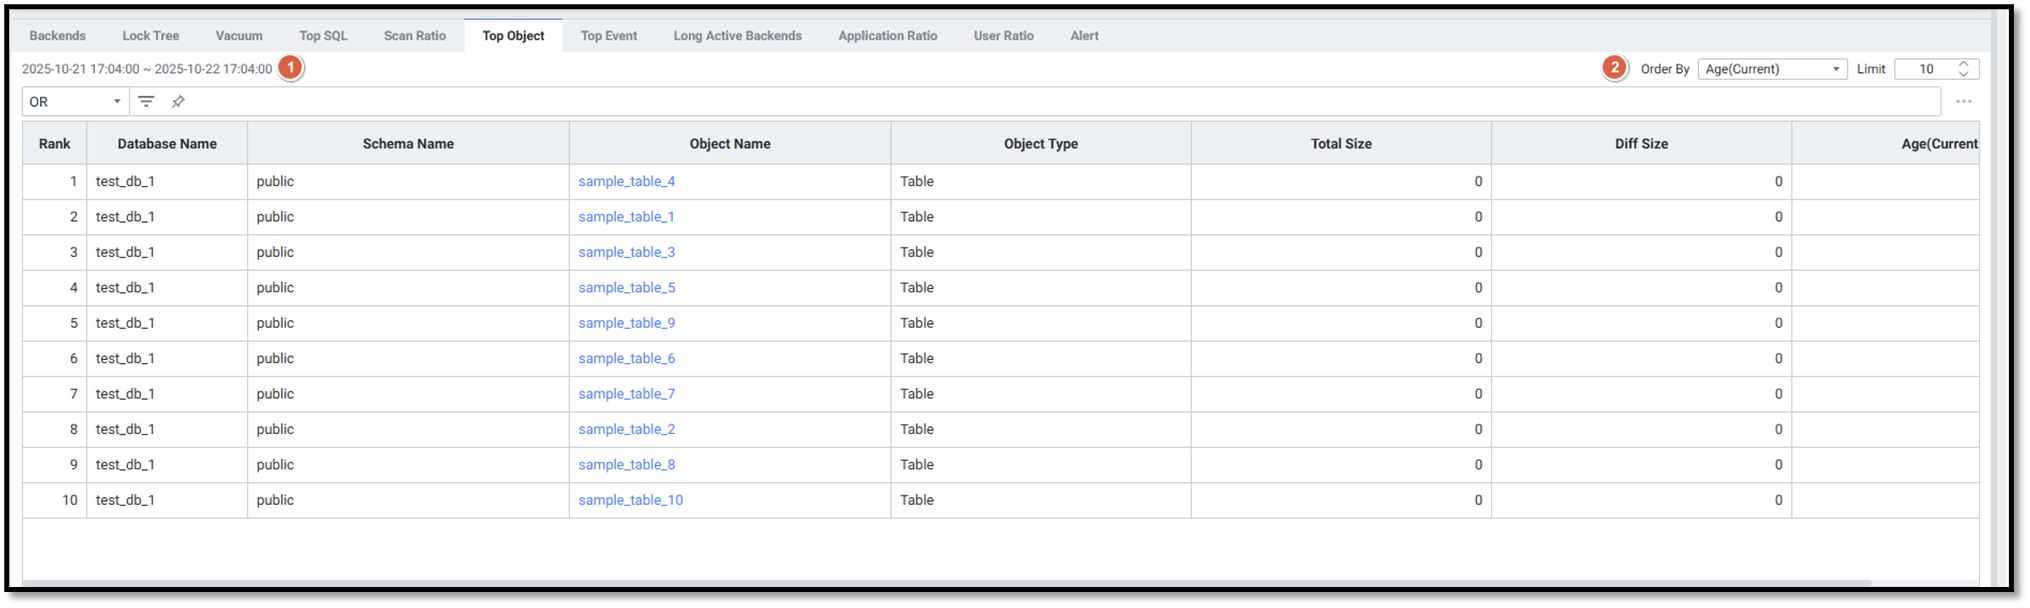
Task: Switch to the Backends tab
Action: pyautogui.click(x=58, y=36)
